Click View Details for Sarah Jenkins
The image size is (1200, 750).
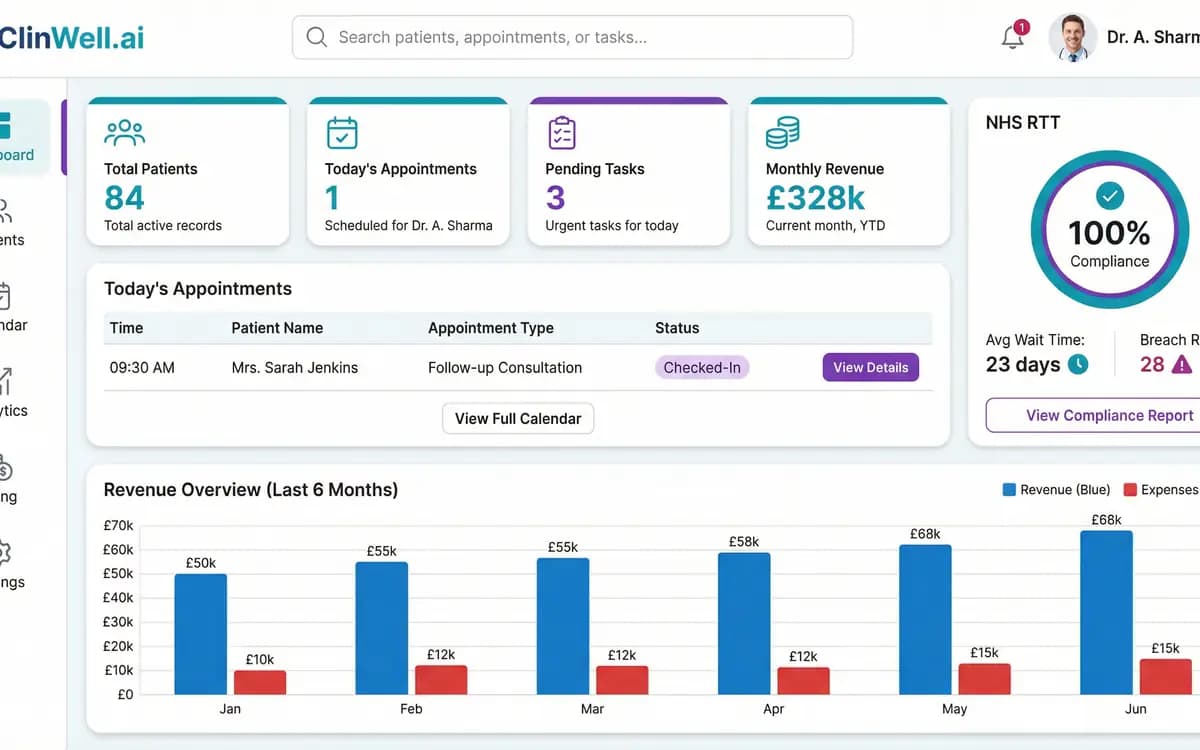tap(870, 367)
